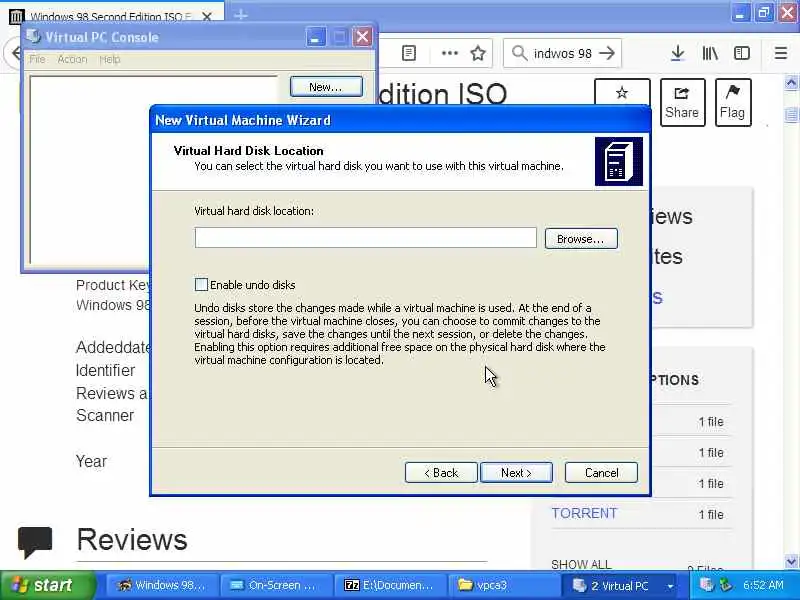Open the Action menu in Virtual PC Console
Screen dimensions: 800x600
[x=72, y=59]
